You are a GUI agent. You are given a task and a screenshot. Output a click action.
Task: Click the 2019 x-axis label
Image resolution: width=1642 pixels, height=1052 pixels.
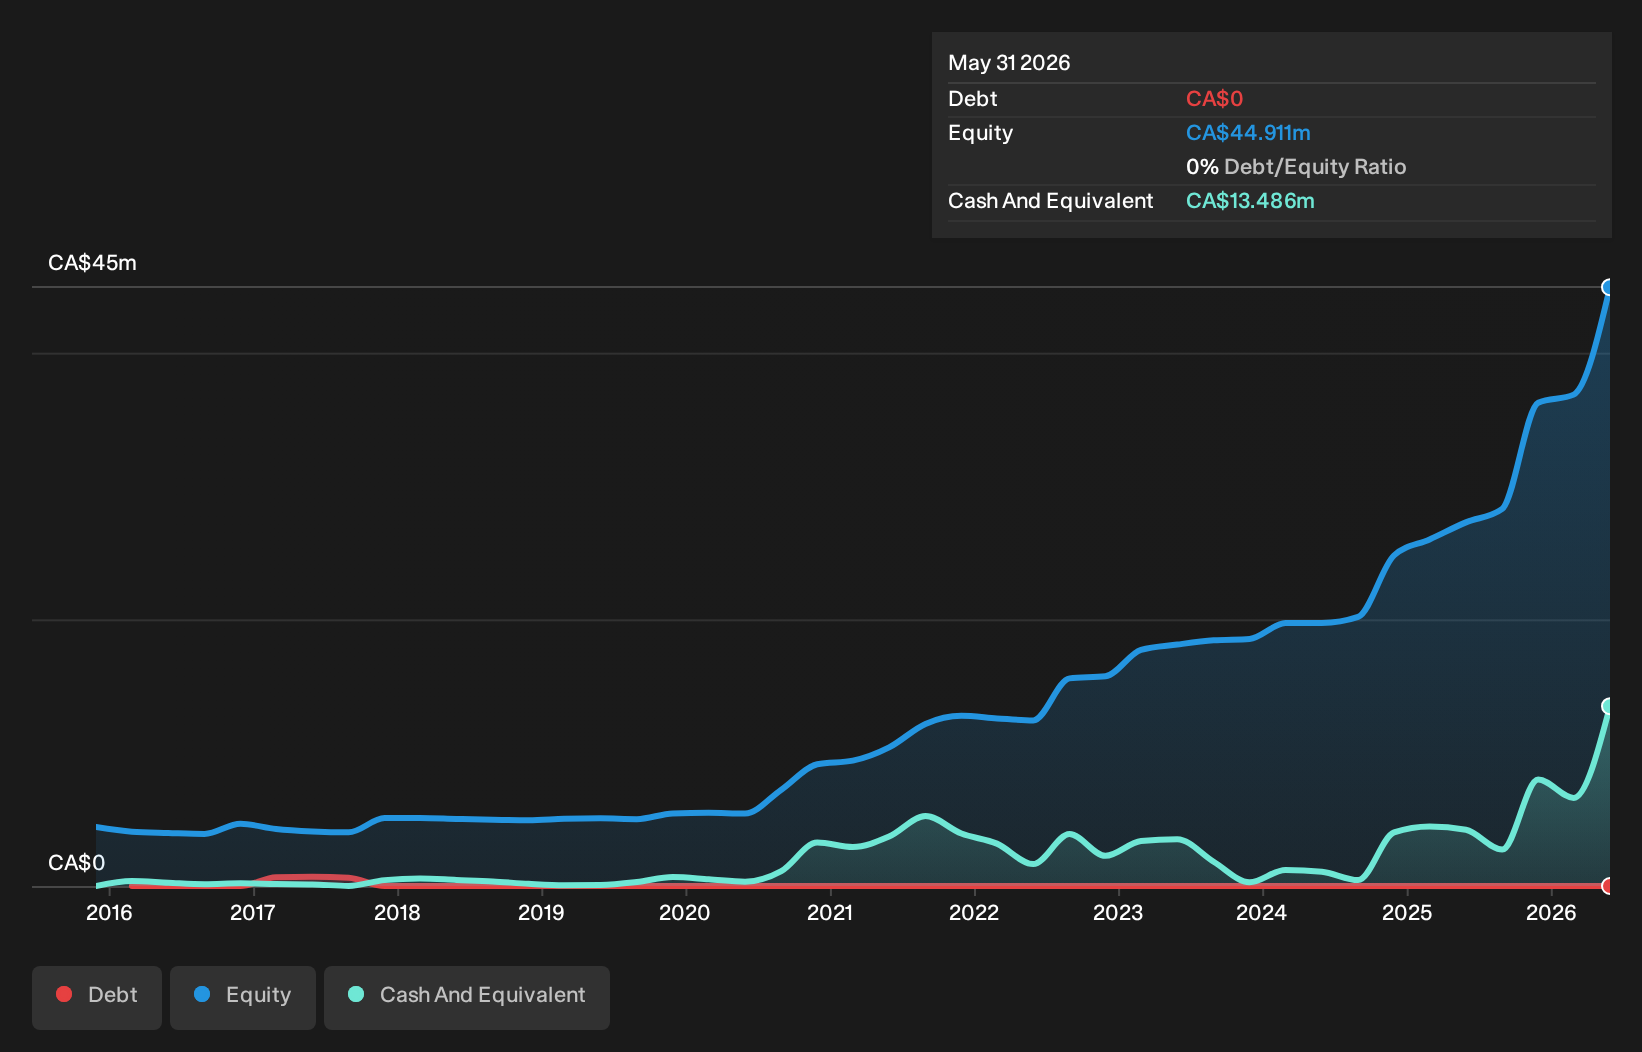[541, 912]
